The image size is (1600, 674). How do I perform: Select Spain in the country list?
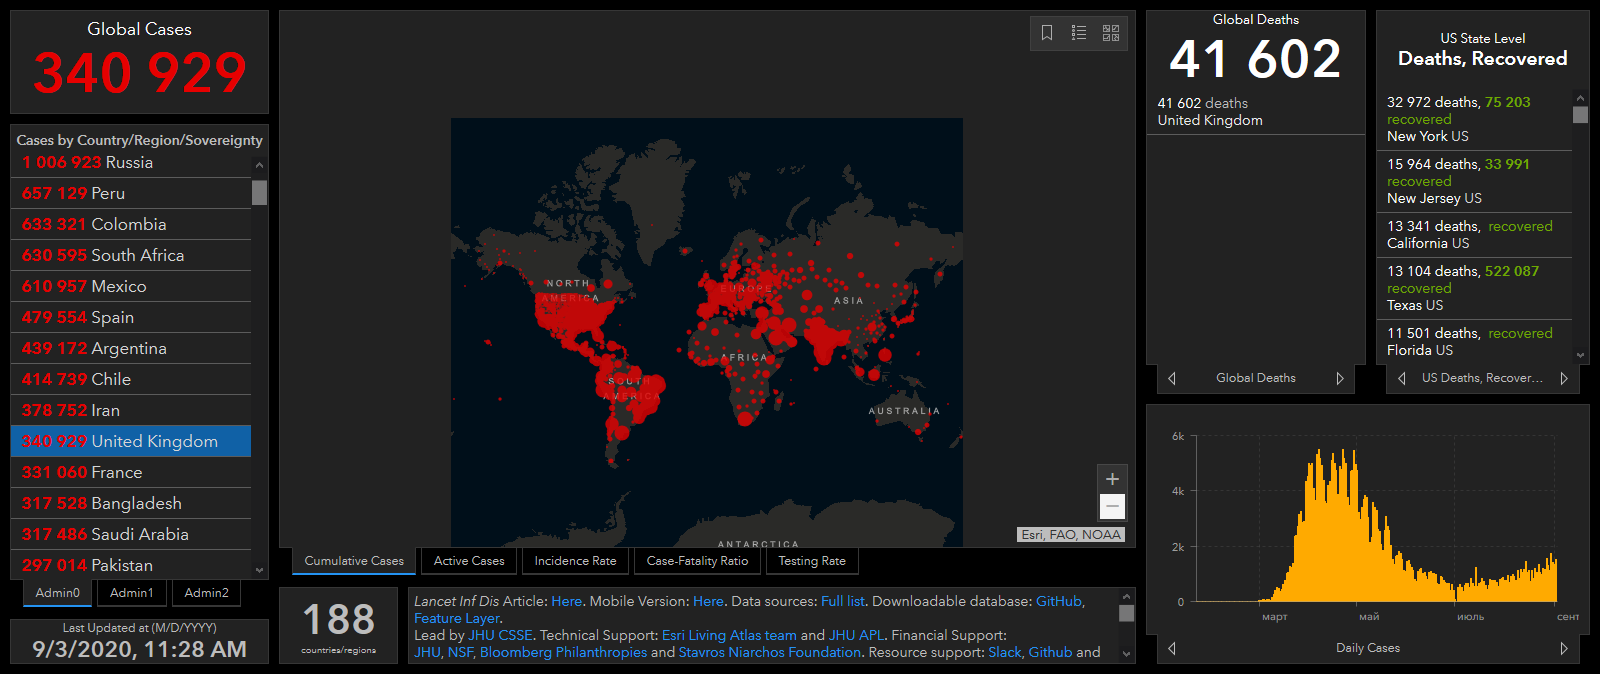tap(131, 317)
